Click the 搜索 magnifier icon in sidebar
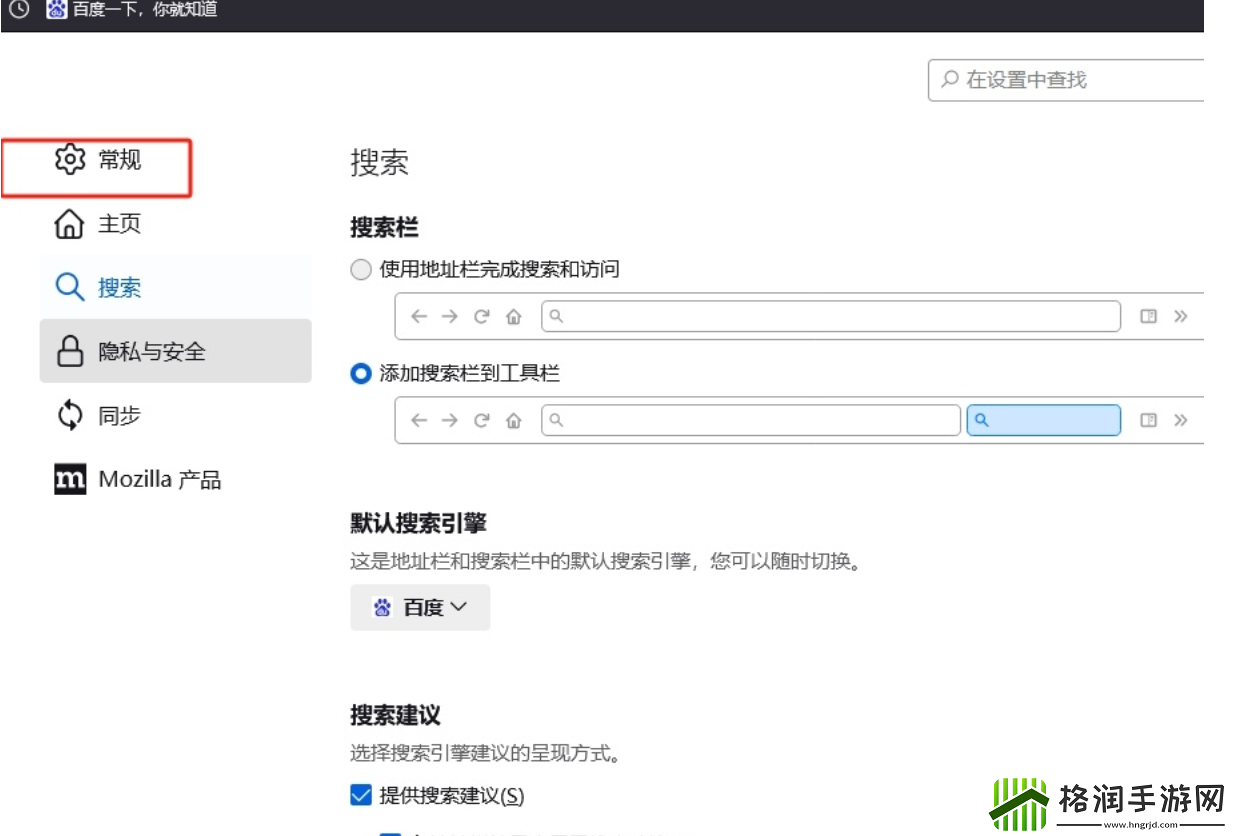The width and height of the screenshot is (1235, 836). tap(68, 287)
